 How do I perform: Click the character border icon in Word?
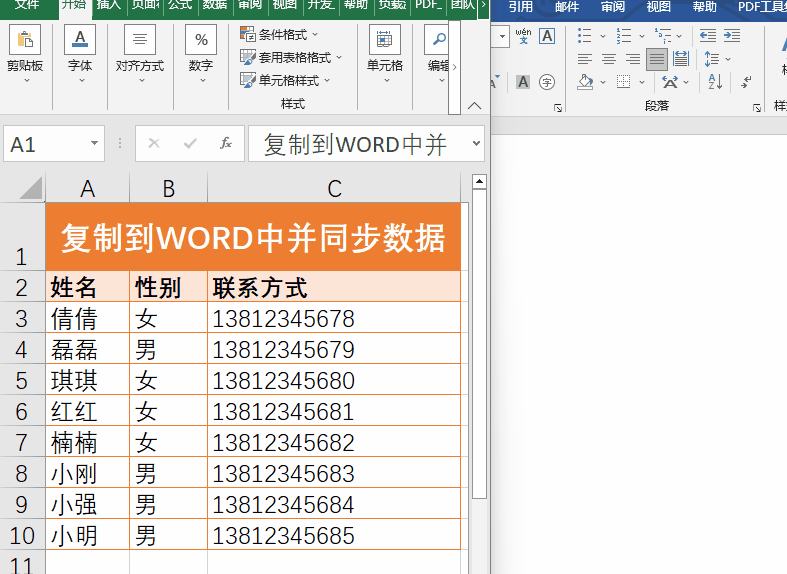(547, 36)
